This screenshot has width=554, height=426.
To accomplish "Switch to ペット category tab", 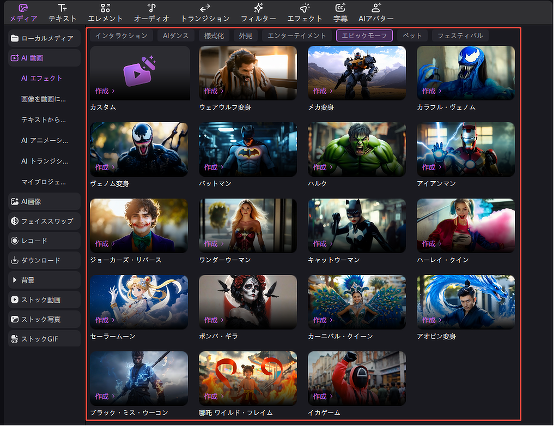I will (x=412, y=36).
